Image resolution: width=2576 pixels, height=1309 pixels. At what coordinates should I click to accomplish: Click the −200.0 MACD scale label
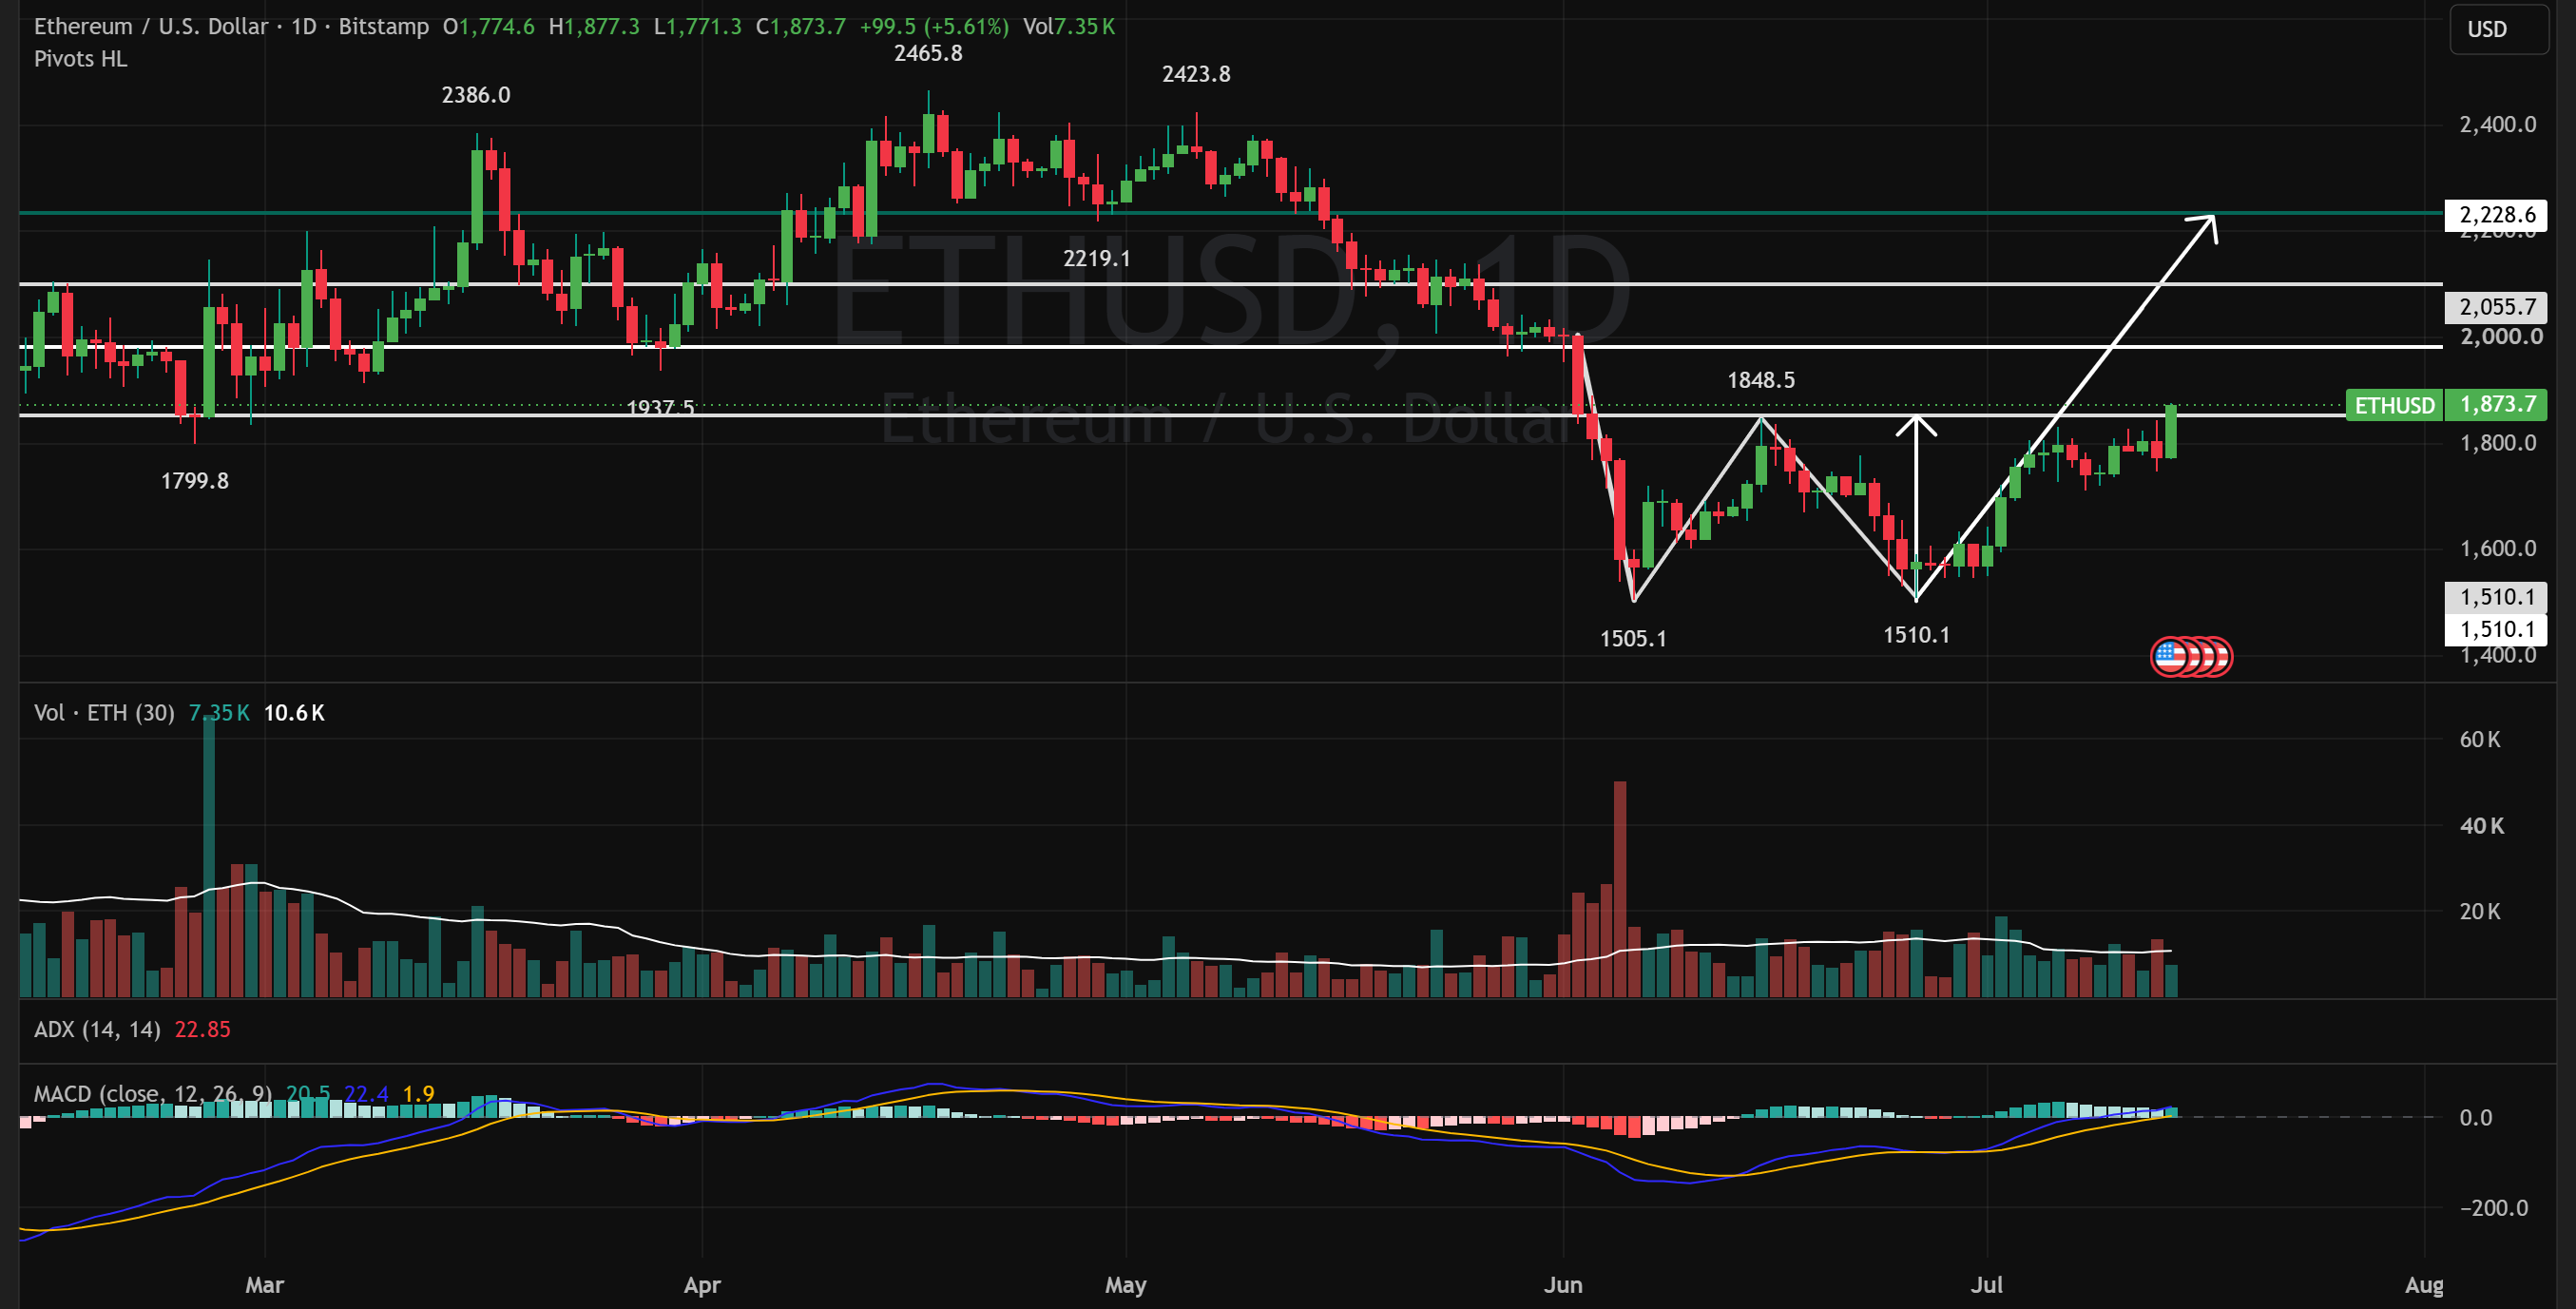point(2494,1208)
